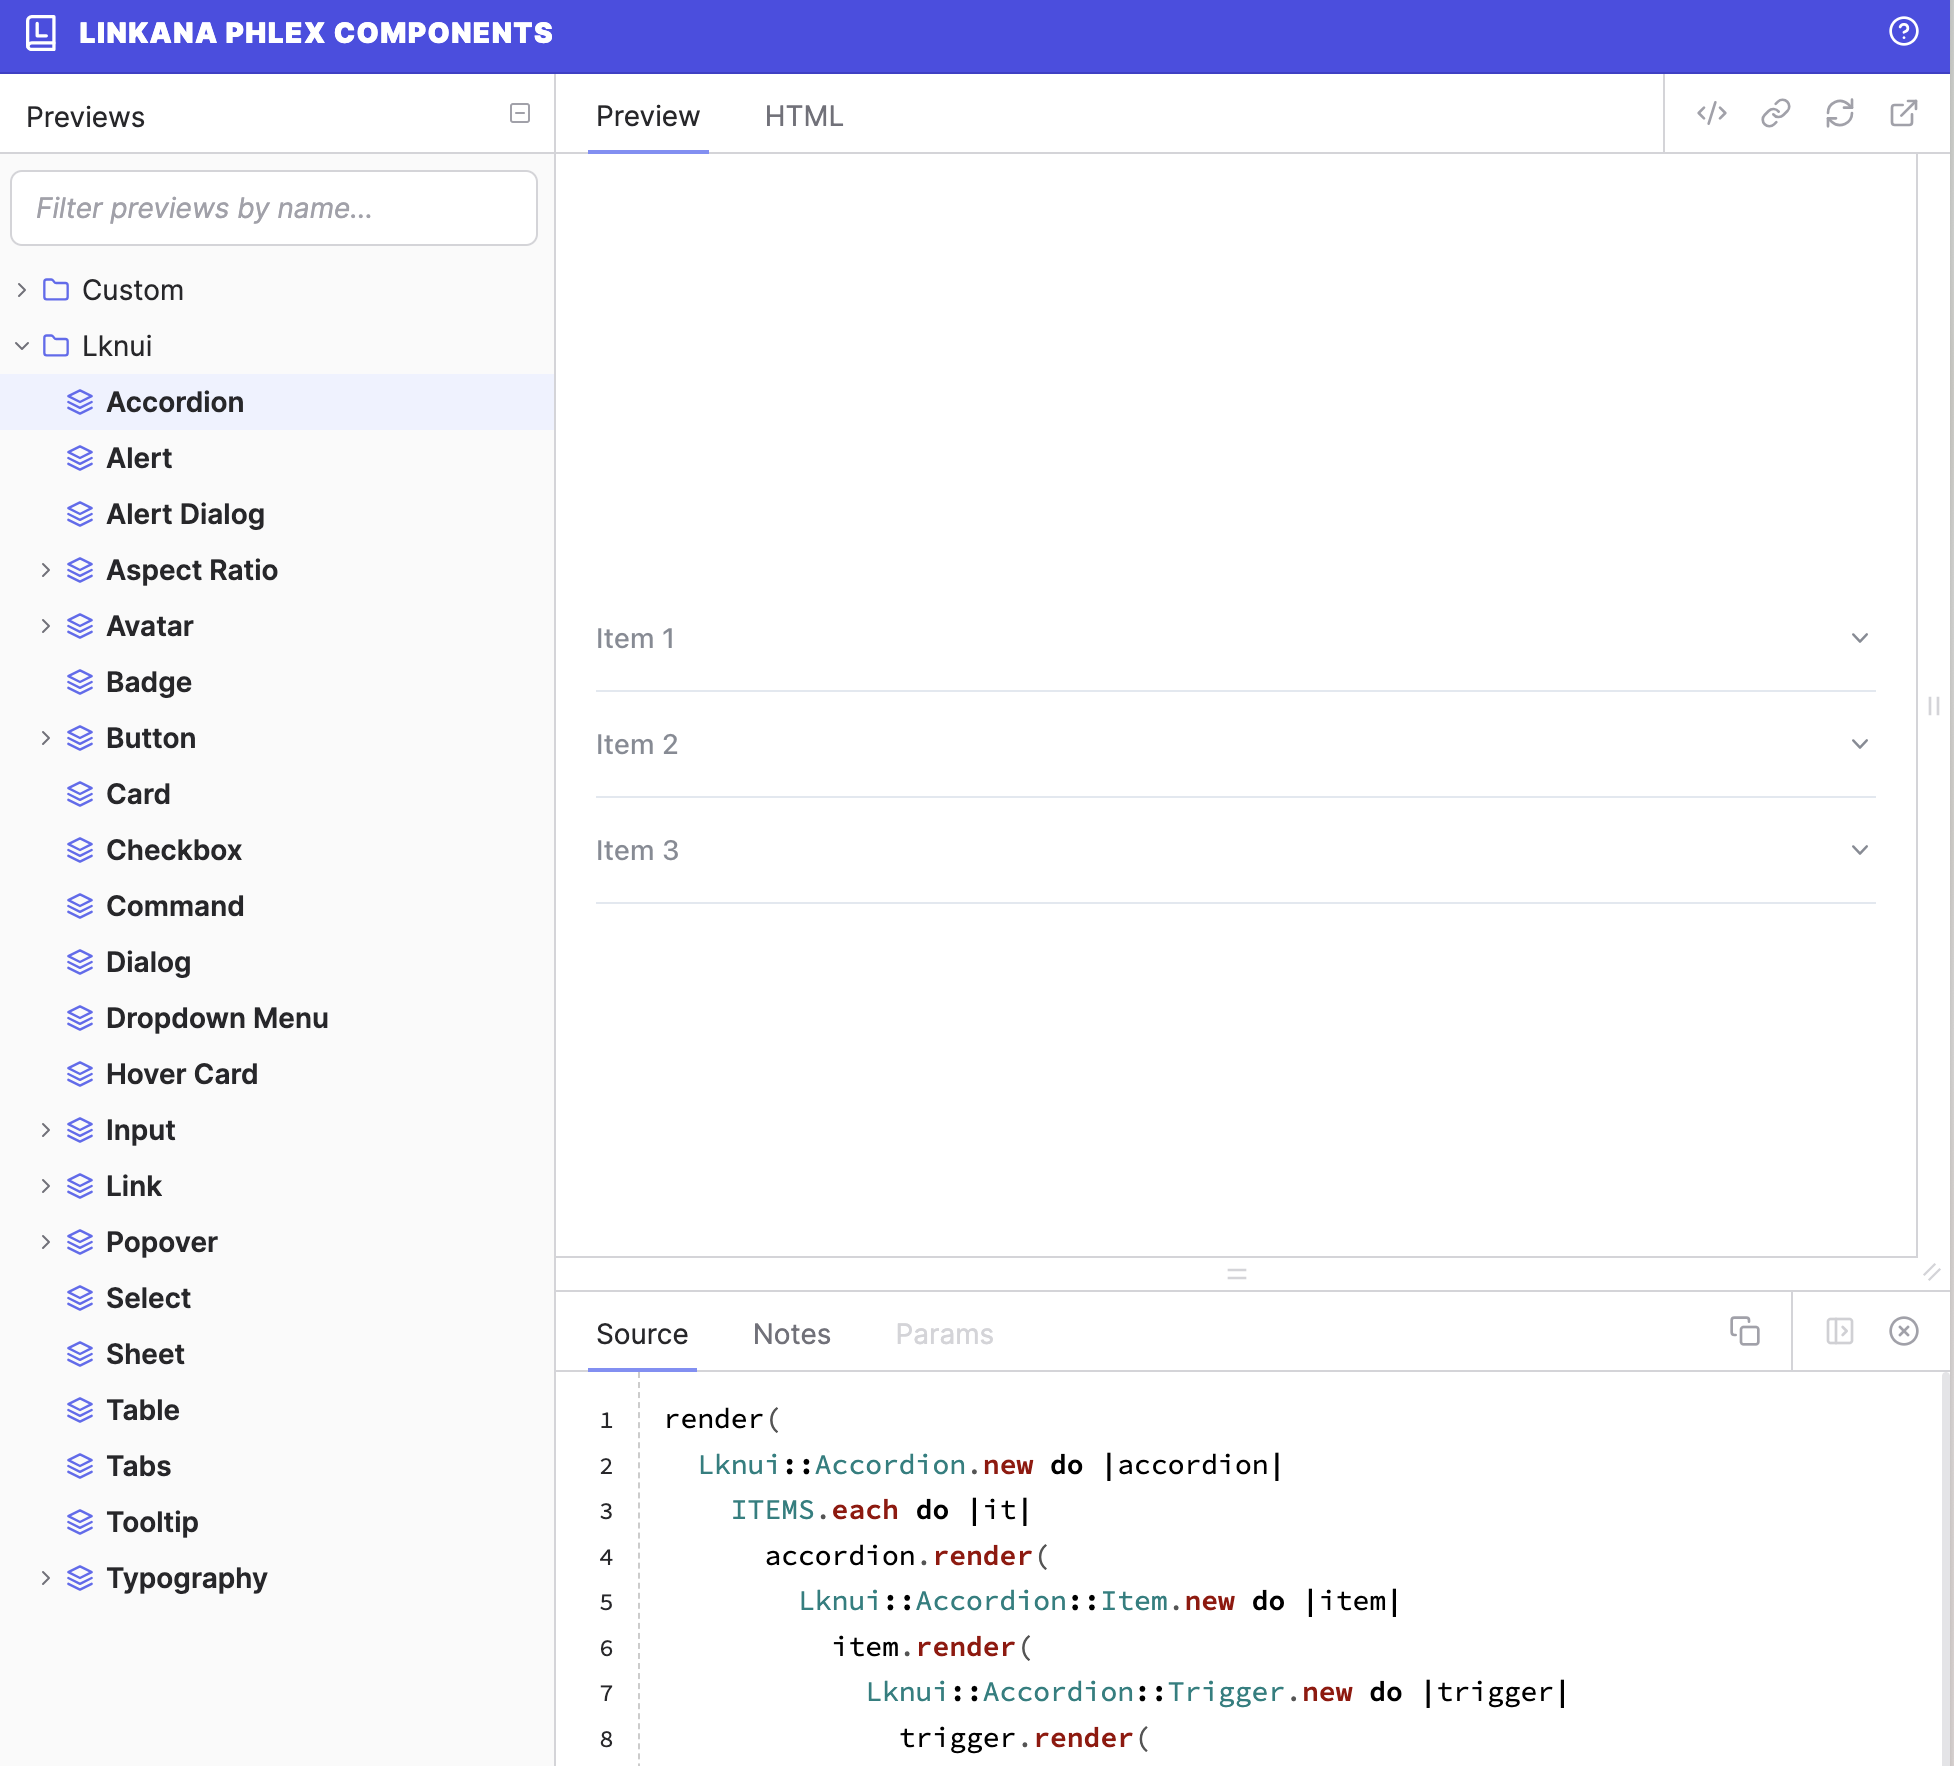Refresh the preview with reload icon
Screen dimensions: 1954x1766
(x=1839, y=113)
